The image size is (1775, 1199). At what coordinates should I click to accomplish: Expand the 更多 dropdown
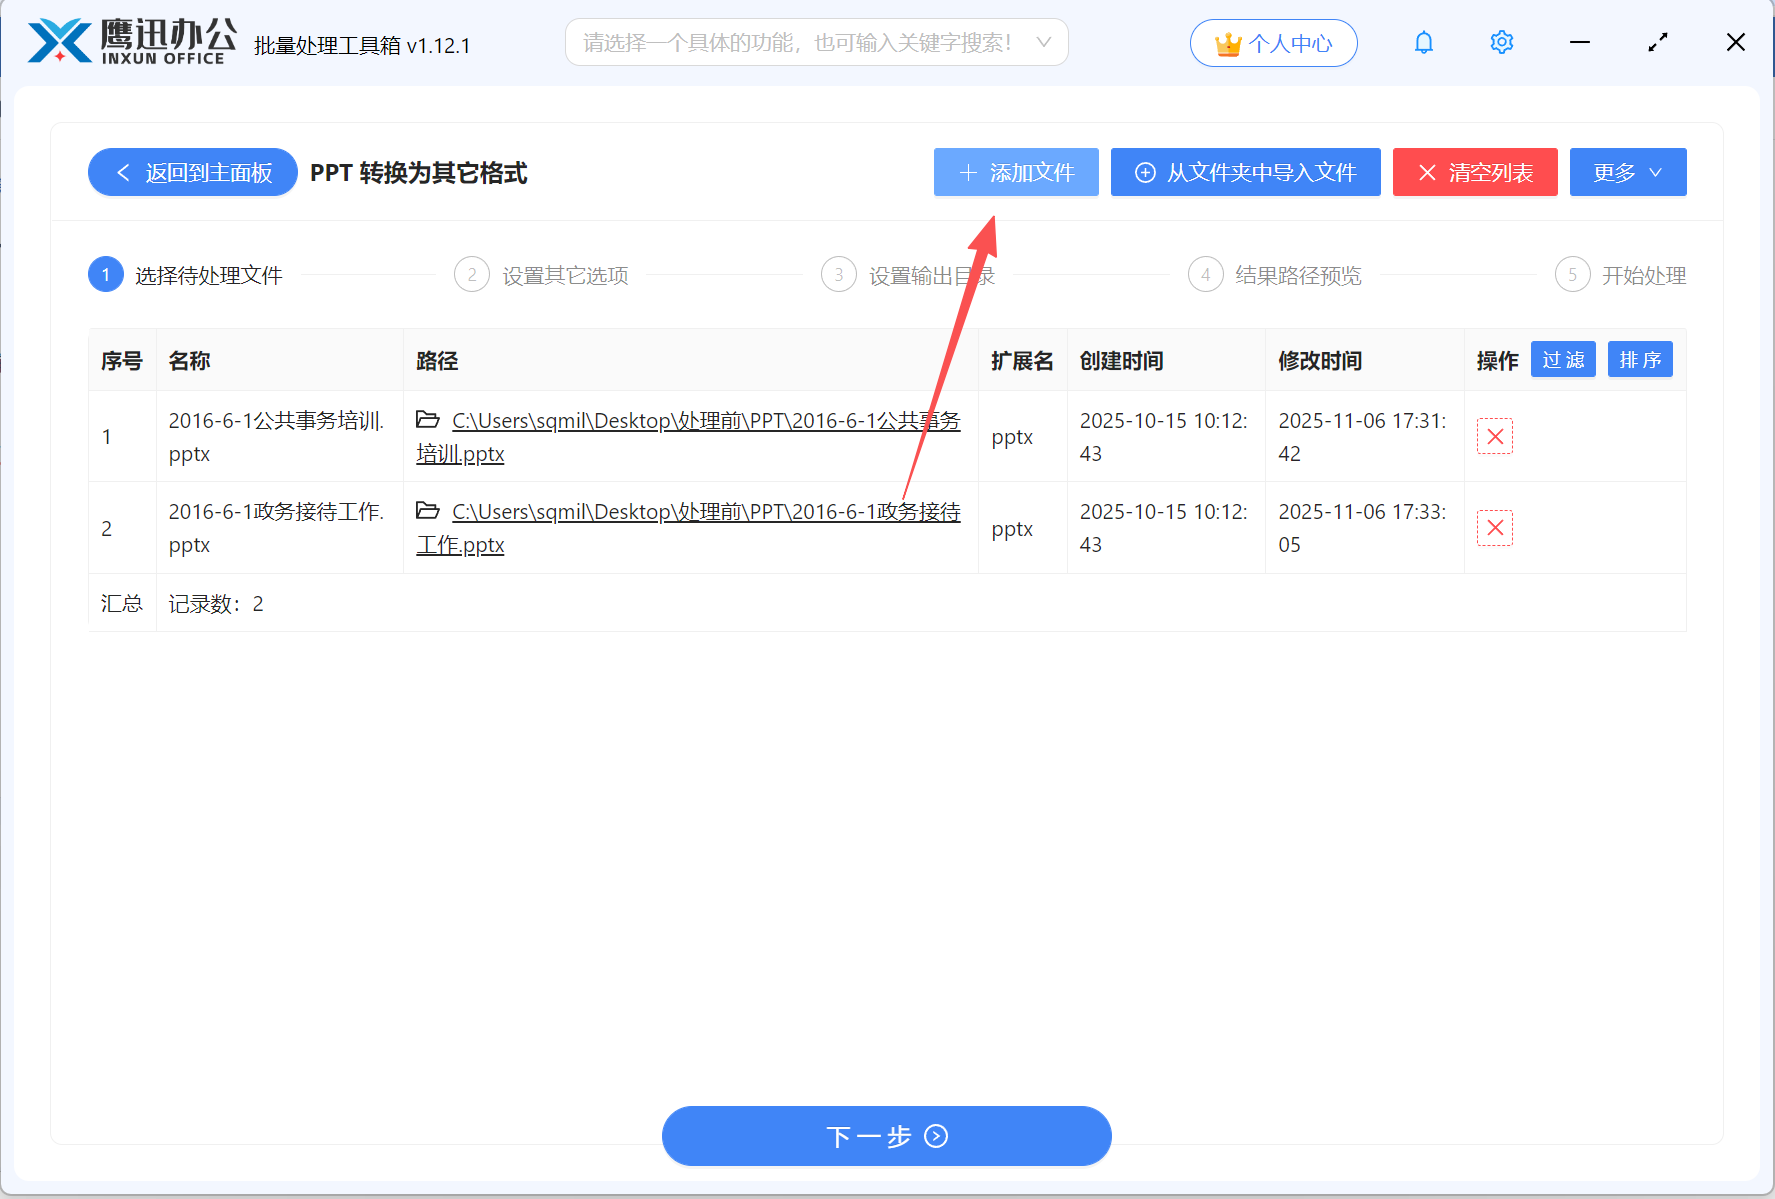point(1627,172)
